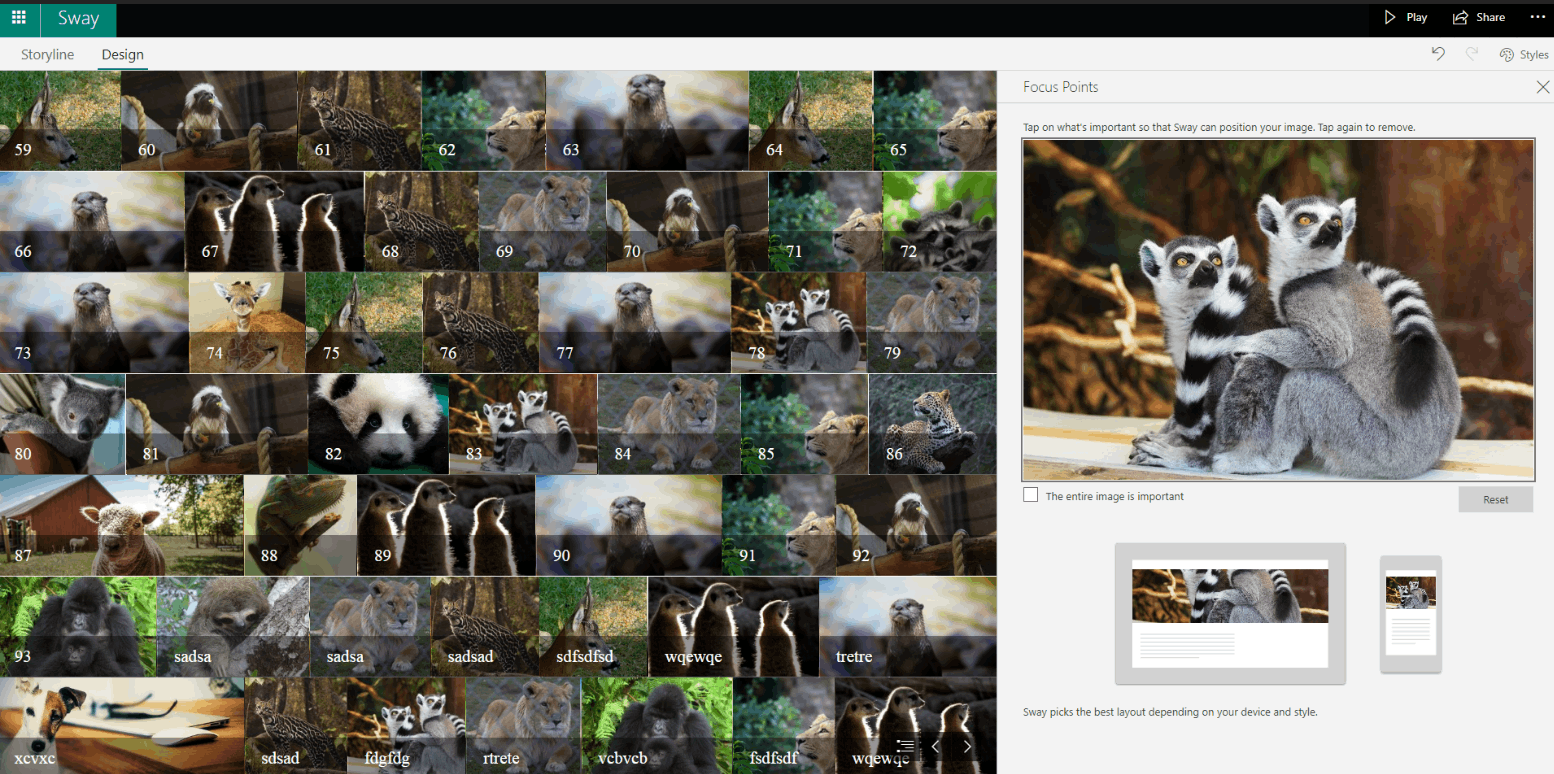Image resolution: width=1554 pixels, height=774 pixels.
Task: Switch to the Storyline tab
Action: [46, 54]
